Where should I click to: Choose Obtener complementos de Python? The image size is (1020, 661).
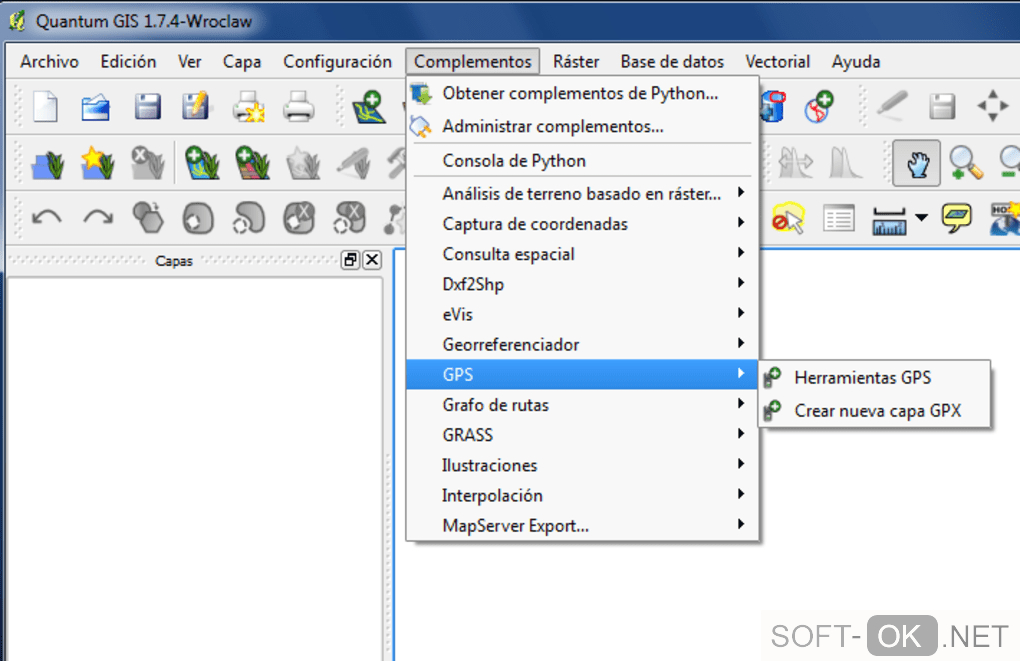582,93
